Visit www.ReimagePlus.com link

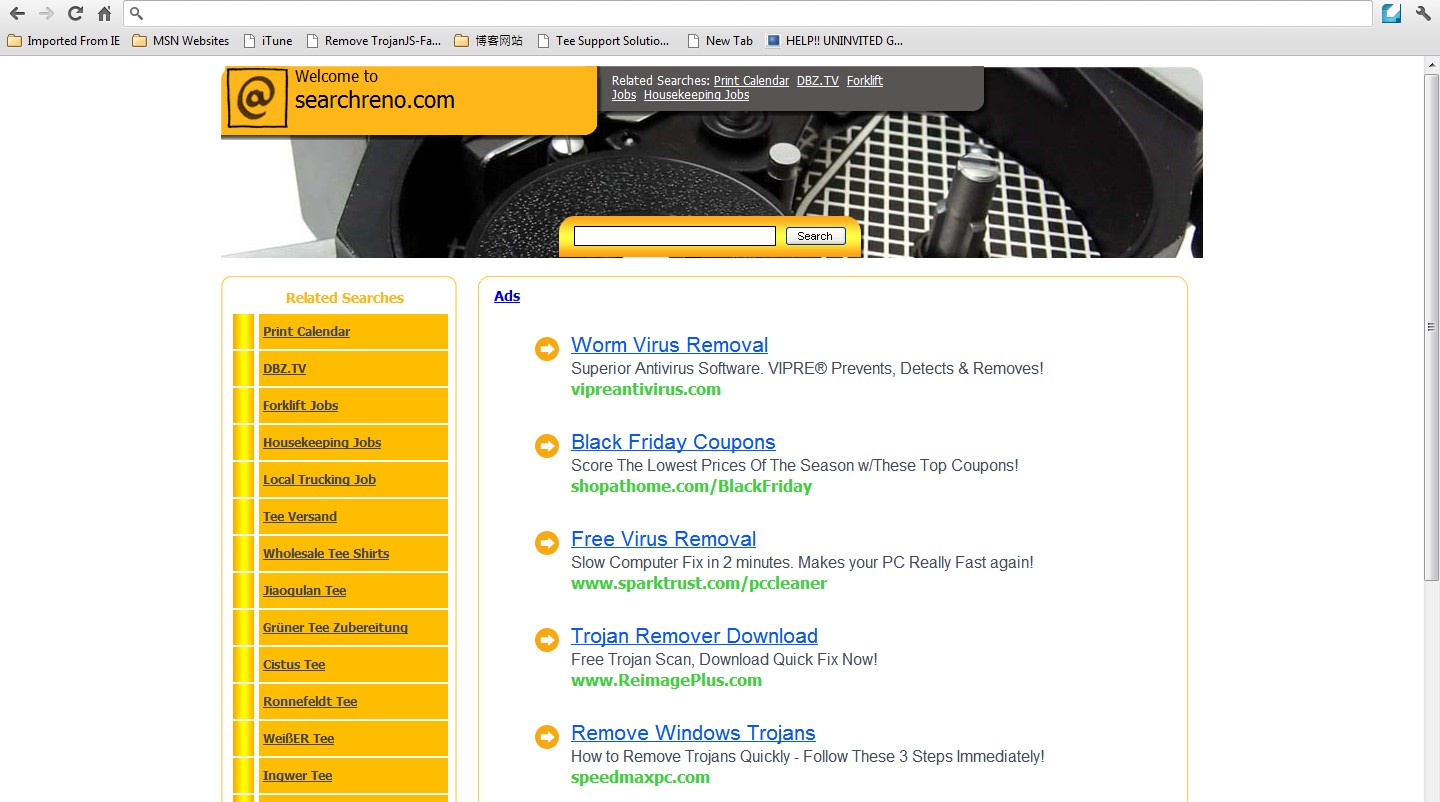click(x=666, y=680)
